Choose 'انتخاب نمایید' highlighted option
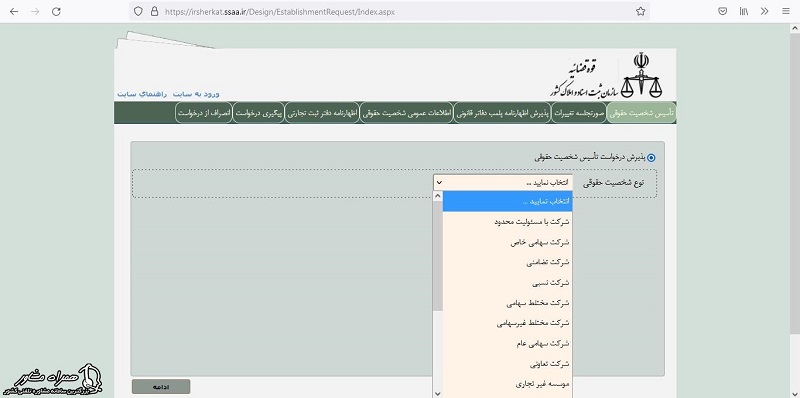The image size is (800, 398). 507,201
